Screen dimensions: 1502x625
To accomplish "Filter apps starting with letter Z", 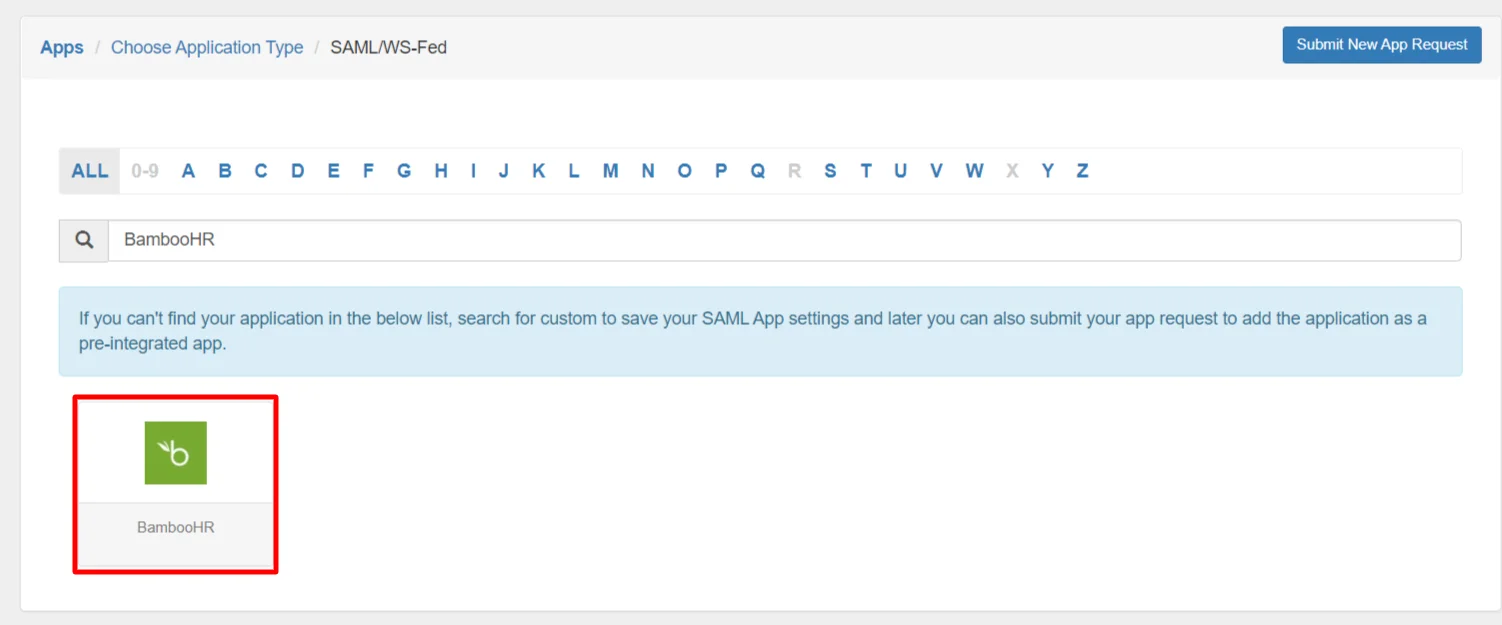I will [x=1082, y=170].
